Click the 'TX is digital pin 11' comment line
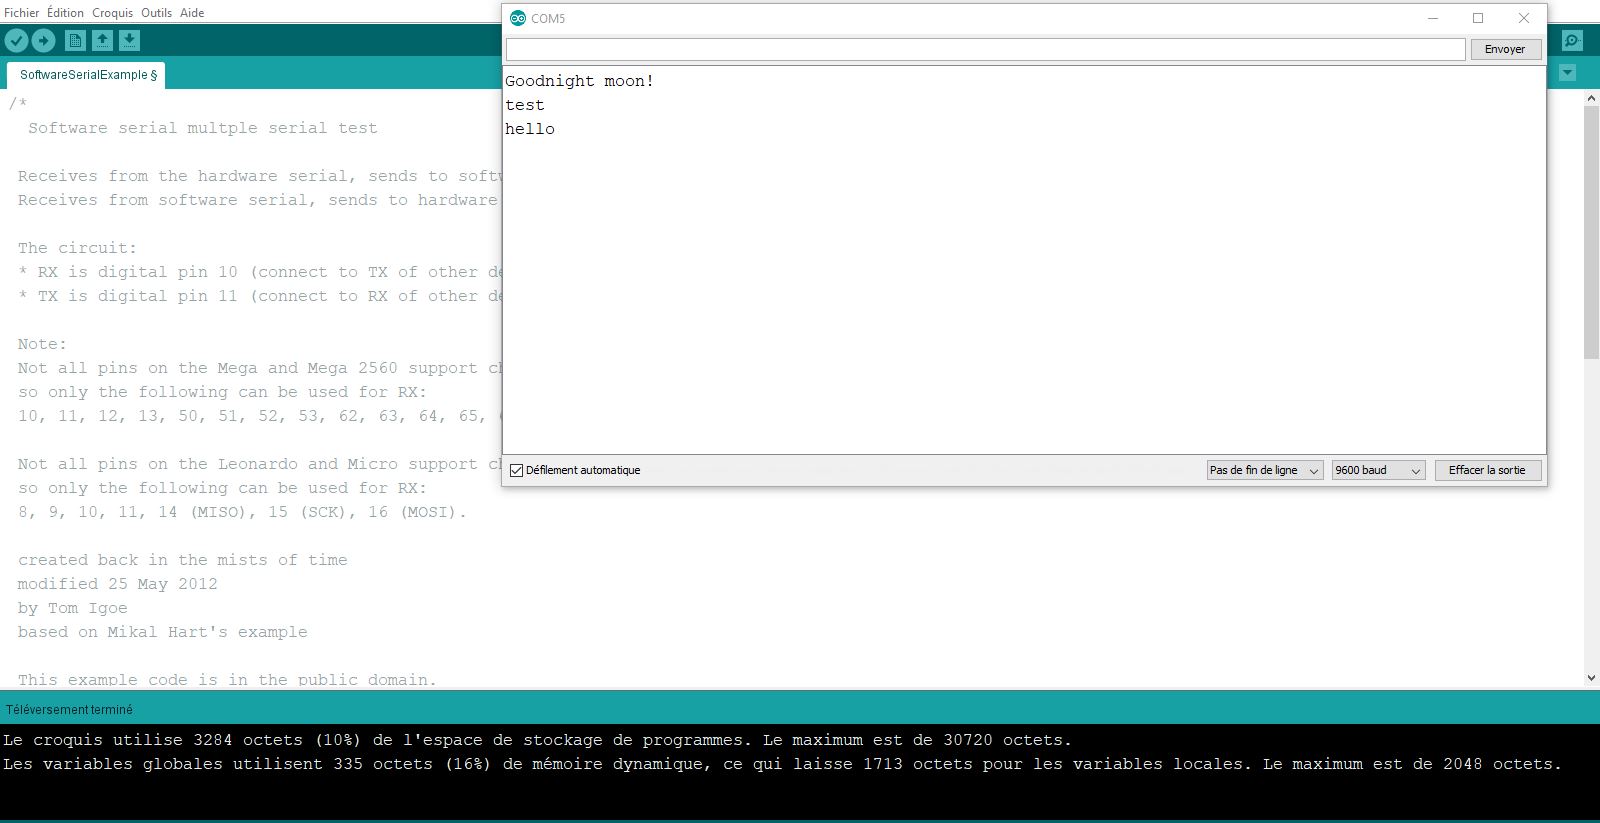The image size is (1600, 823). (260, 296)
